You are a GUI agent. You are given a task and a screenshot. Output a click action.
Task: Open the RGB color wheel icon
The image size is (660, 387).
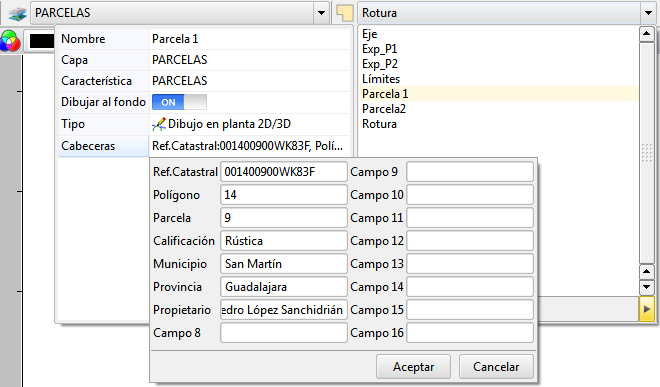pyautogui.click(x=10, y=41)
